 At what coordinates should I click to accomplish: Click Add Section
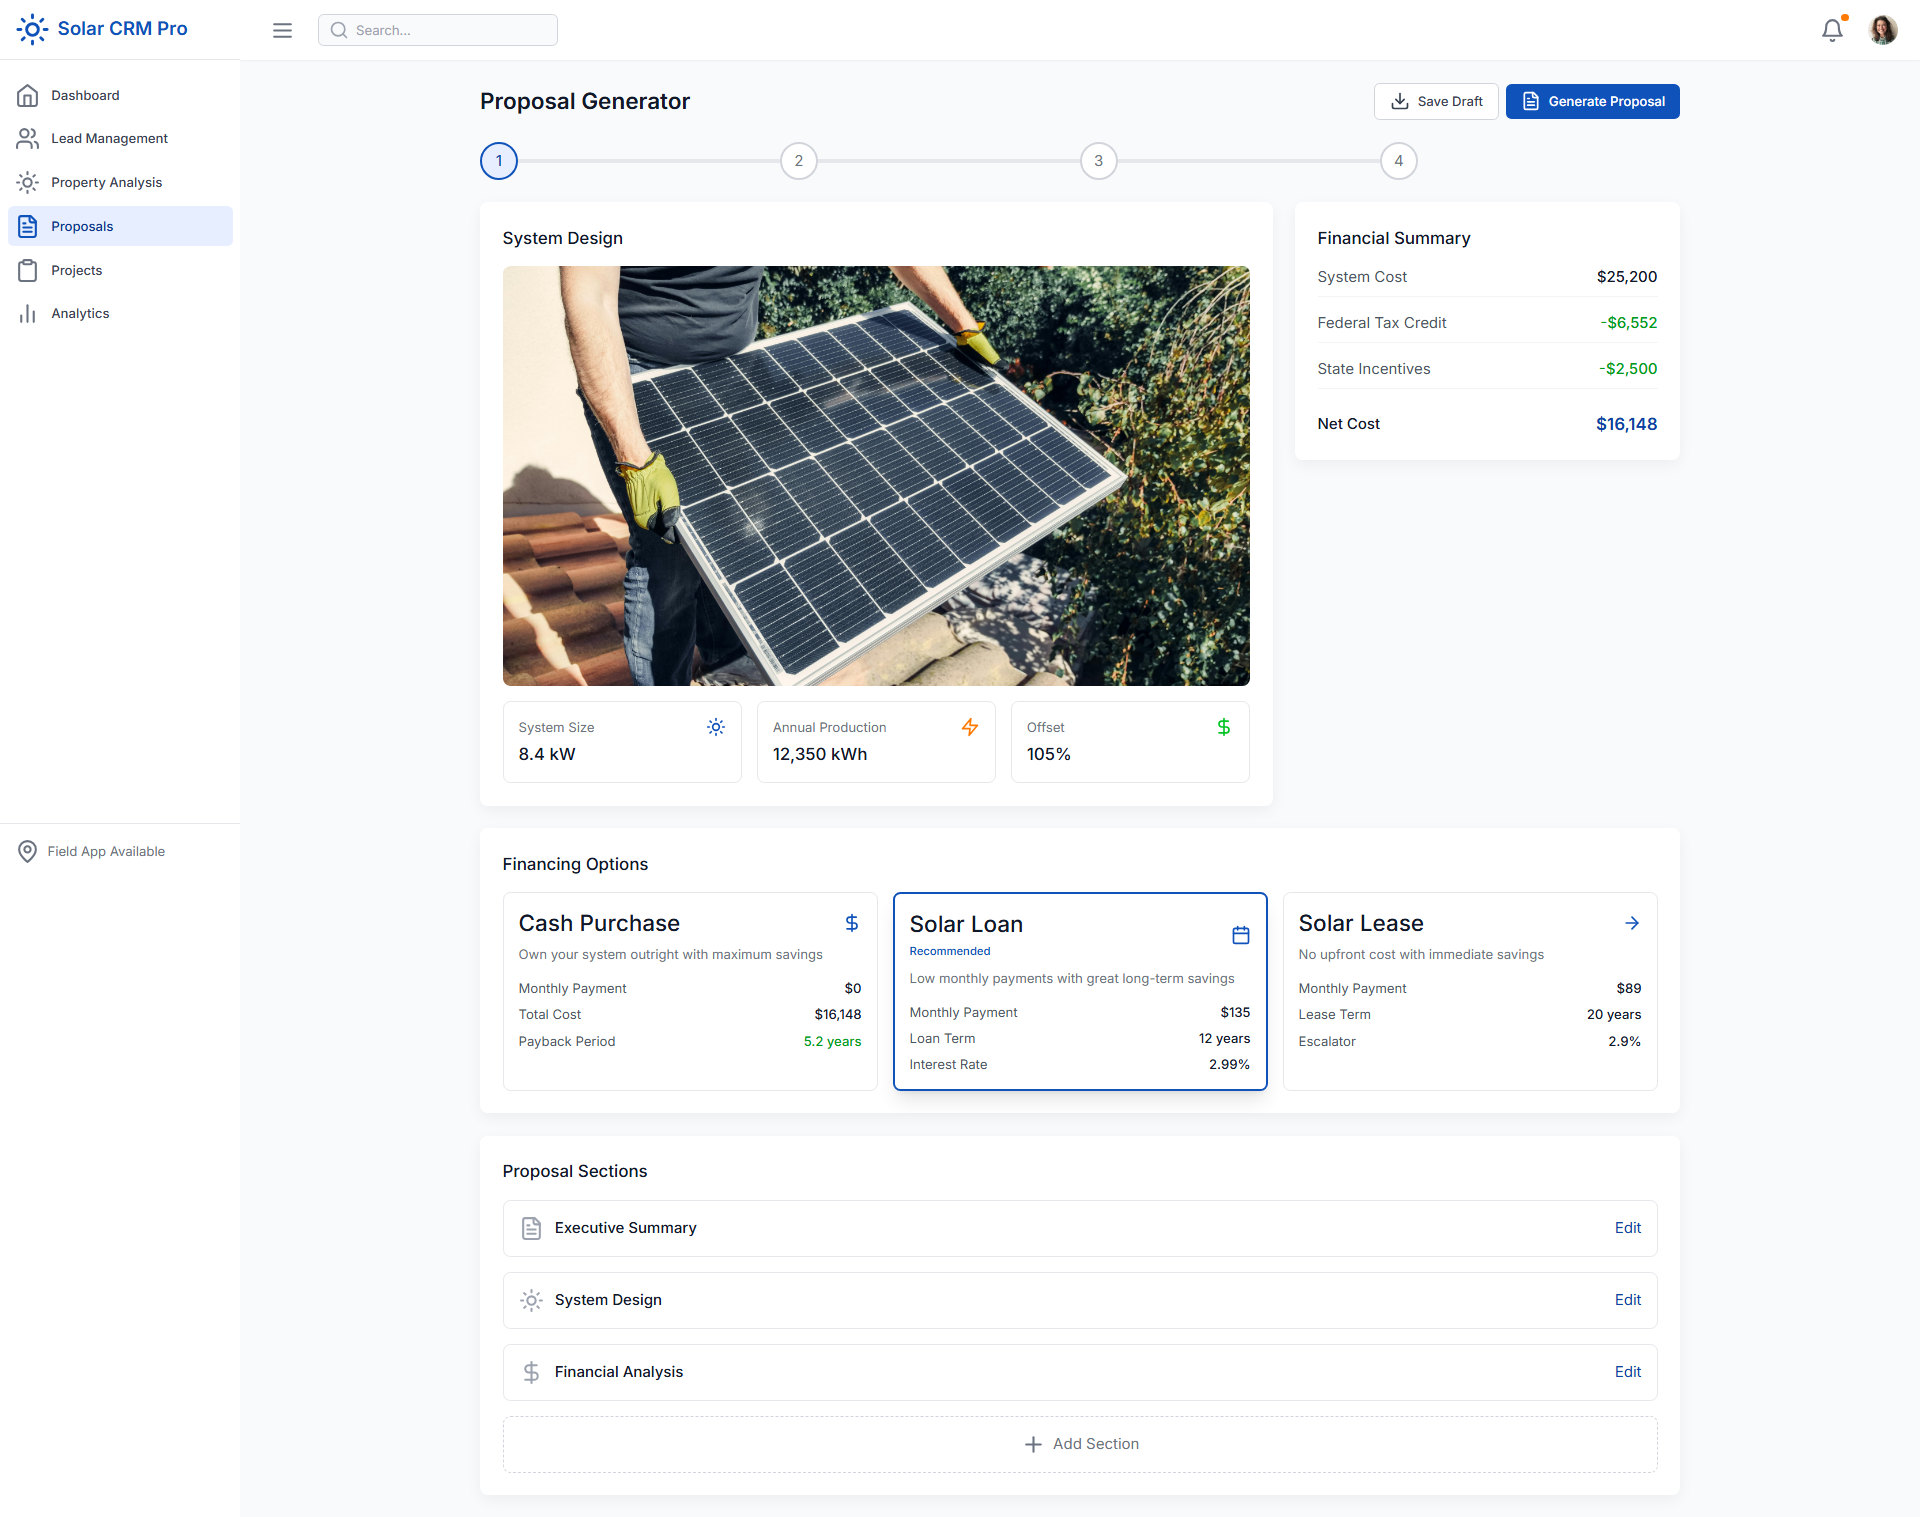point(1080,1444)
